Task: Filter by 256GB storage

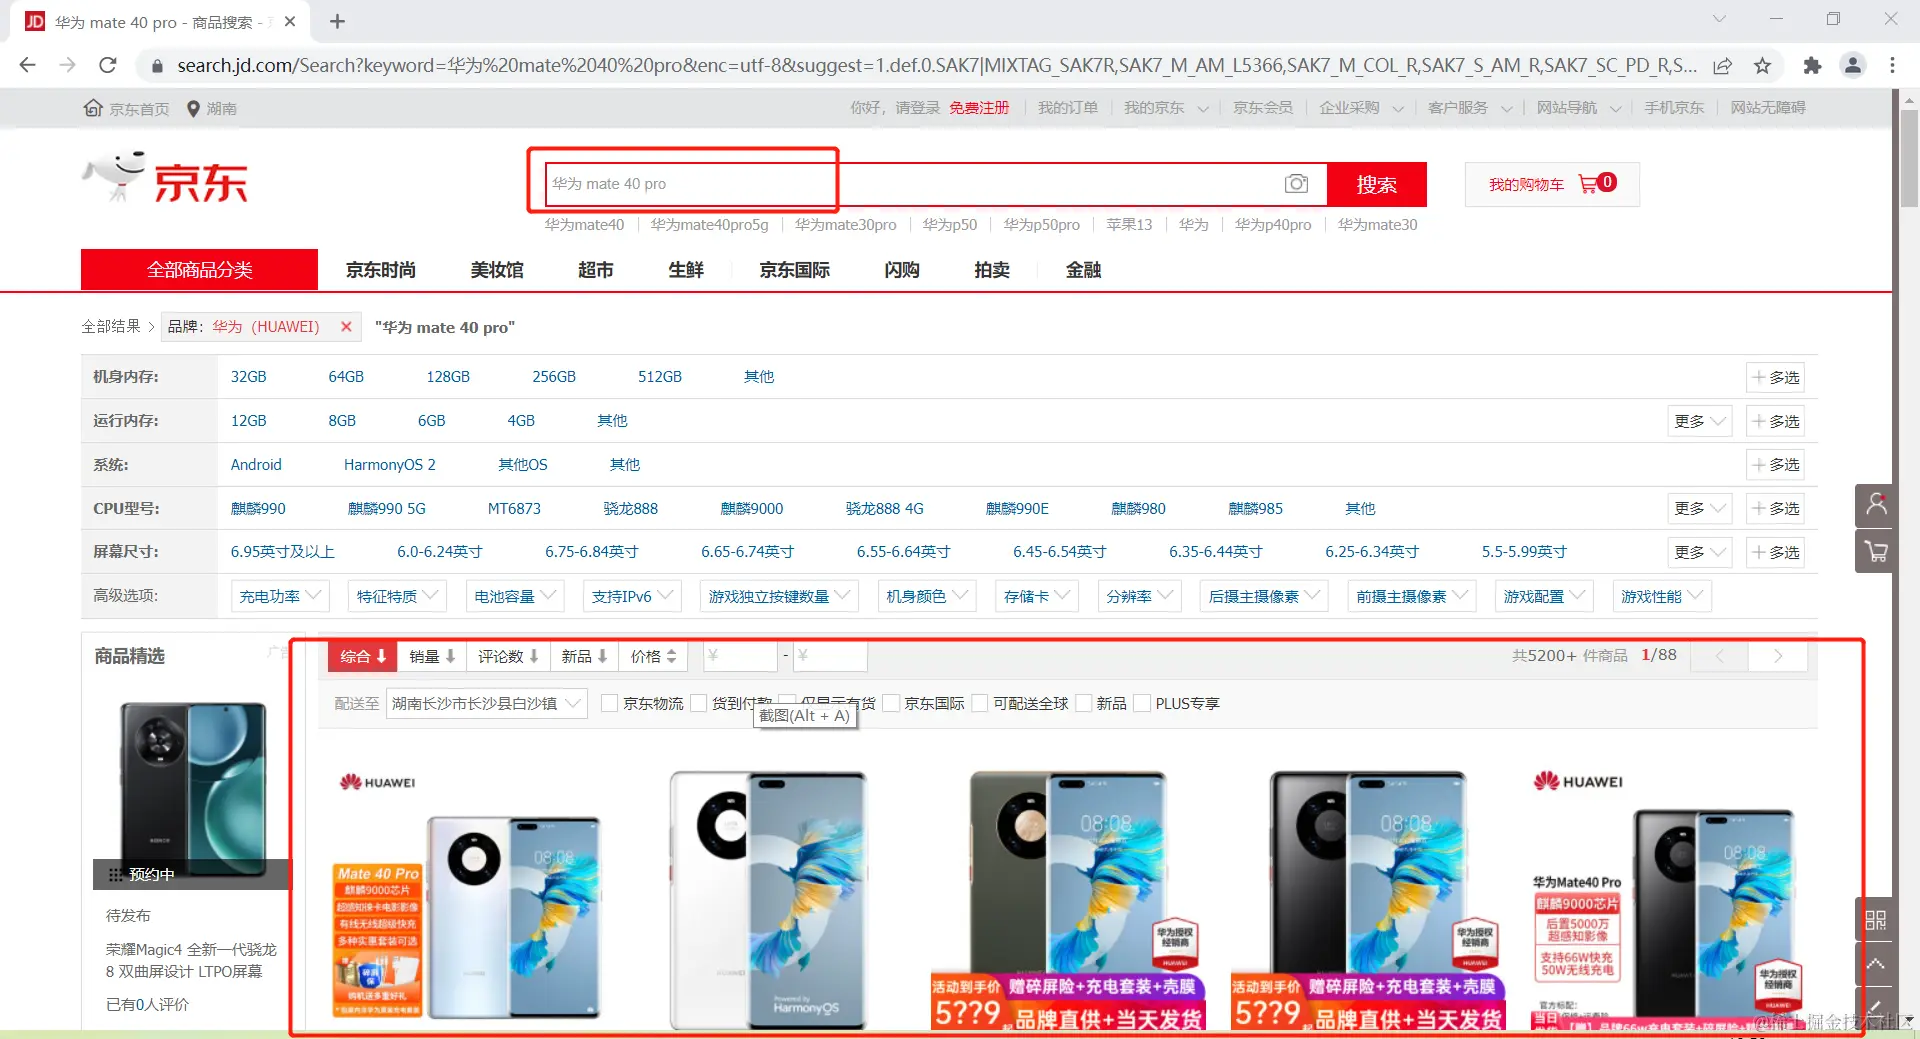Action: coord(554,377)
